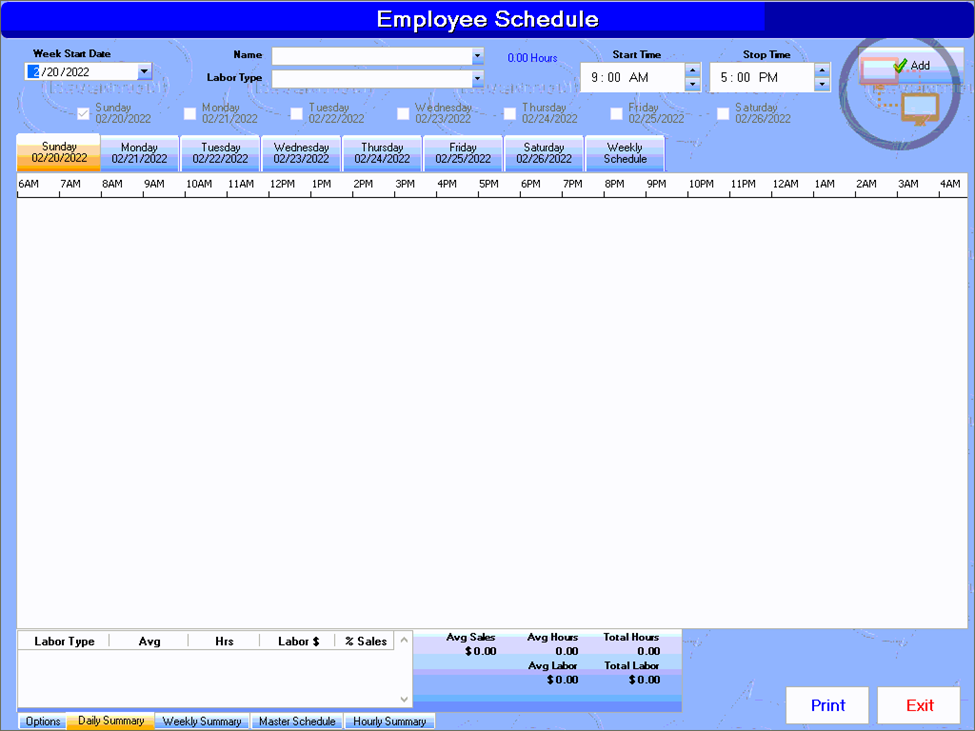This screenshot has height=731, width=975.
Task: Check the Saturday 02/26/2022 checkbox
Action: tap(723, 113)
